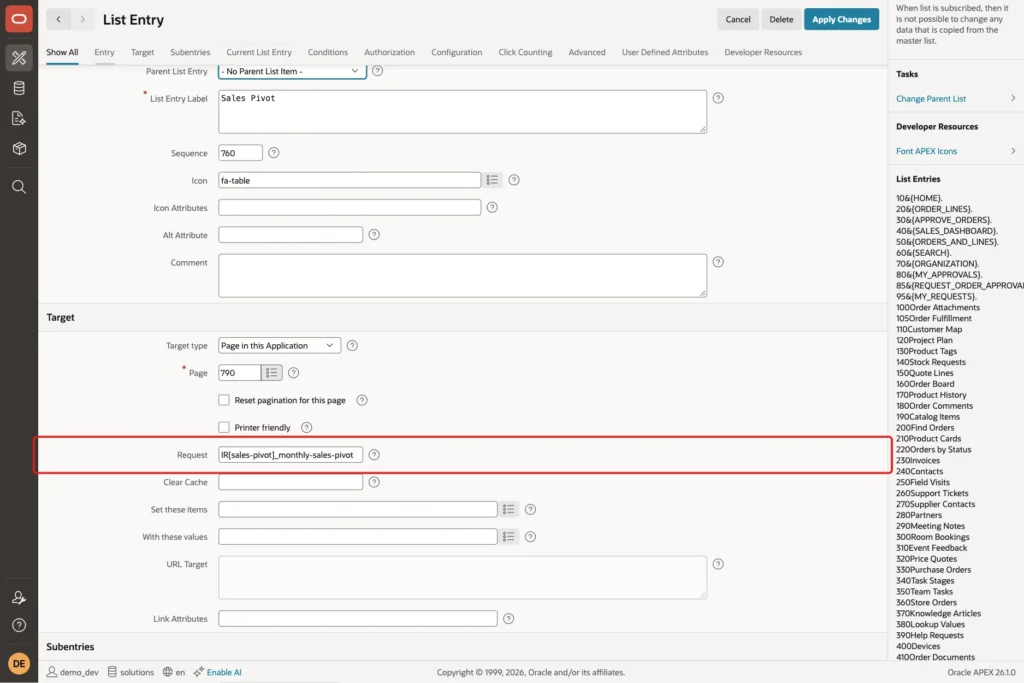Show help for Clear Cache field
1024x683 pixels.
point(374,482)
